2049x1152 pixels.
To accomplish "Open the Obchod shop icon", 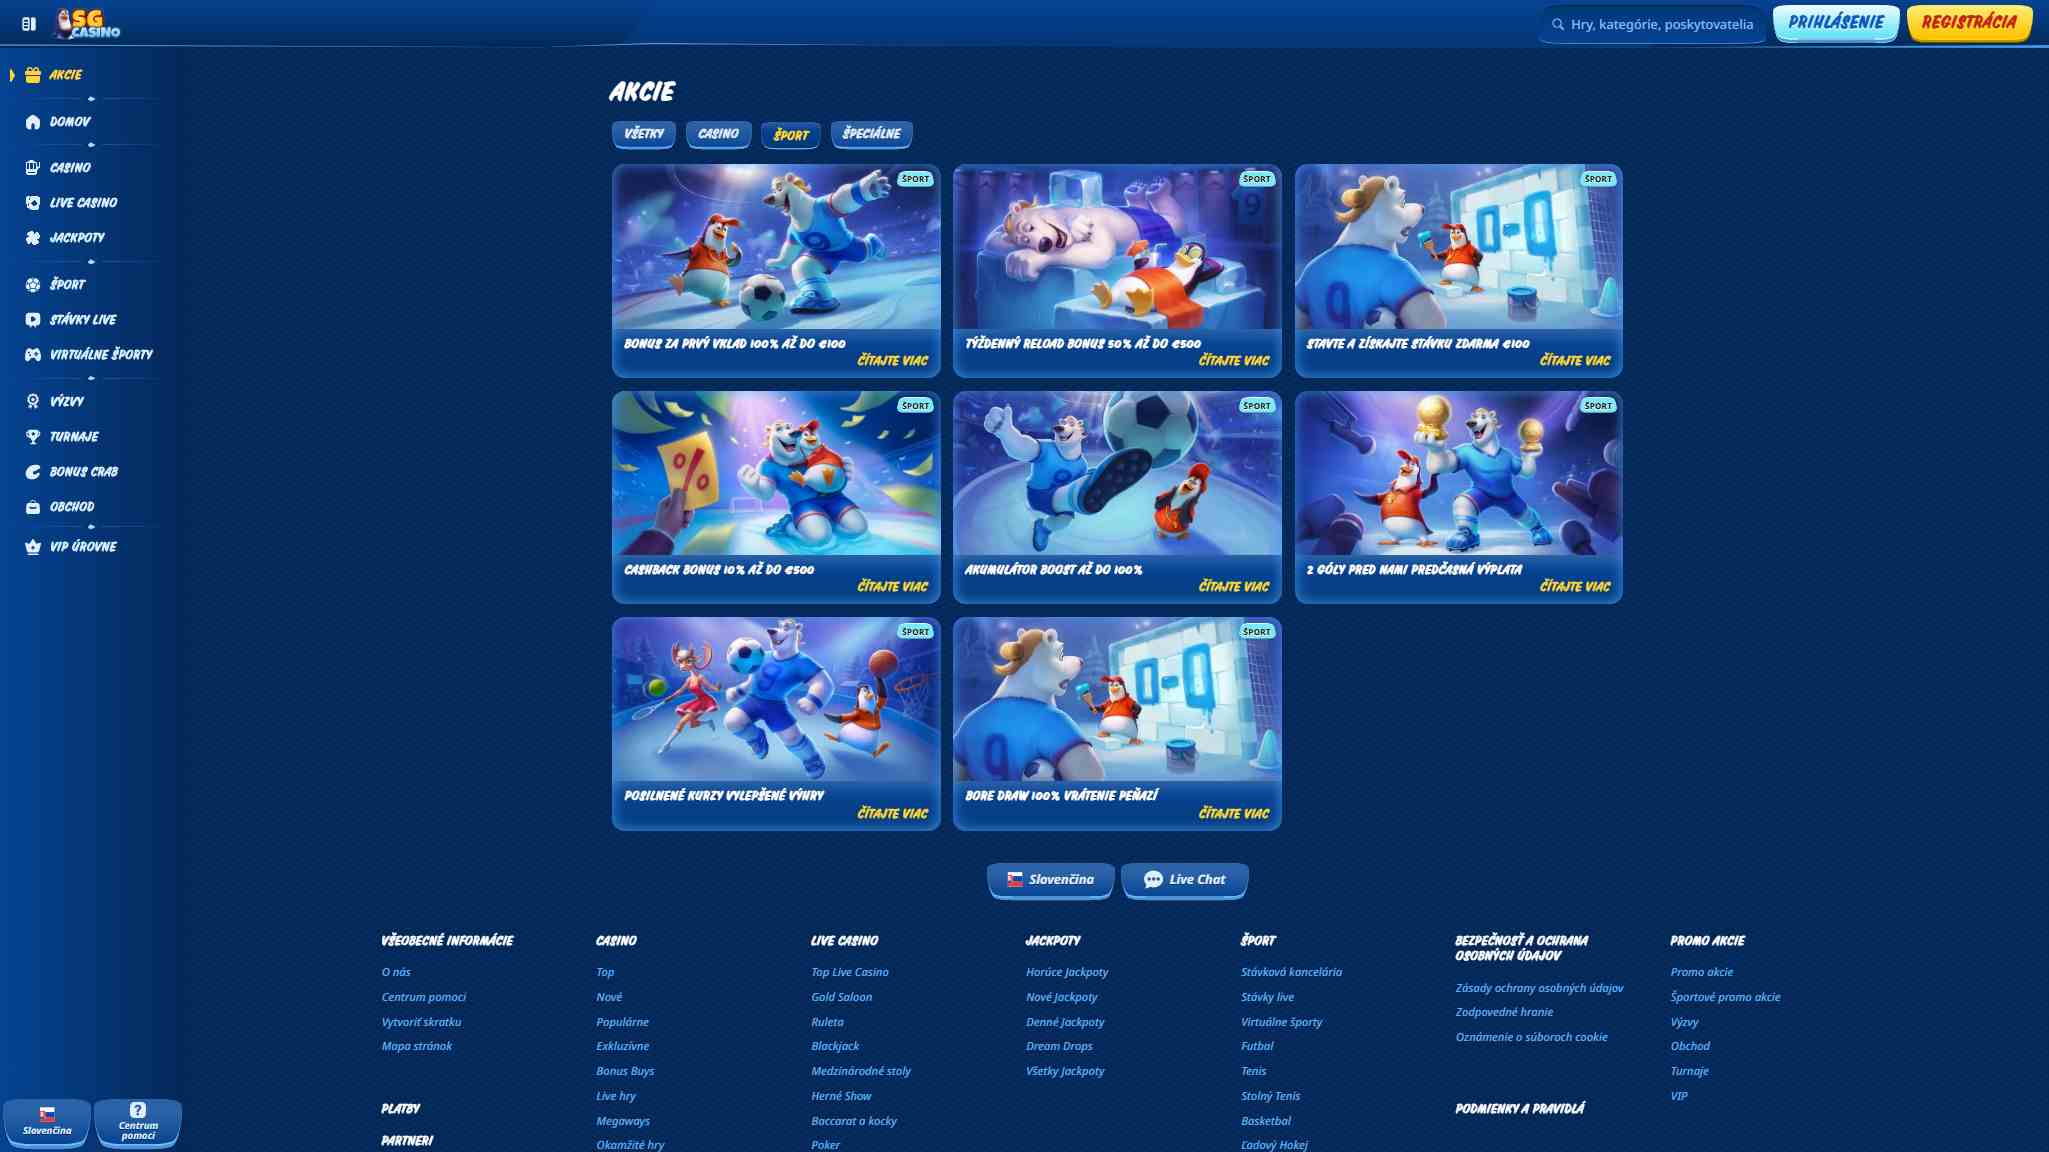I will pos(33,507).
